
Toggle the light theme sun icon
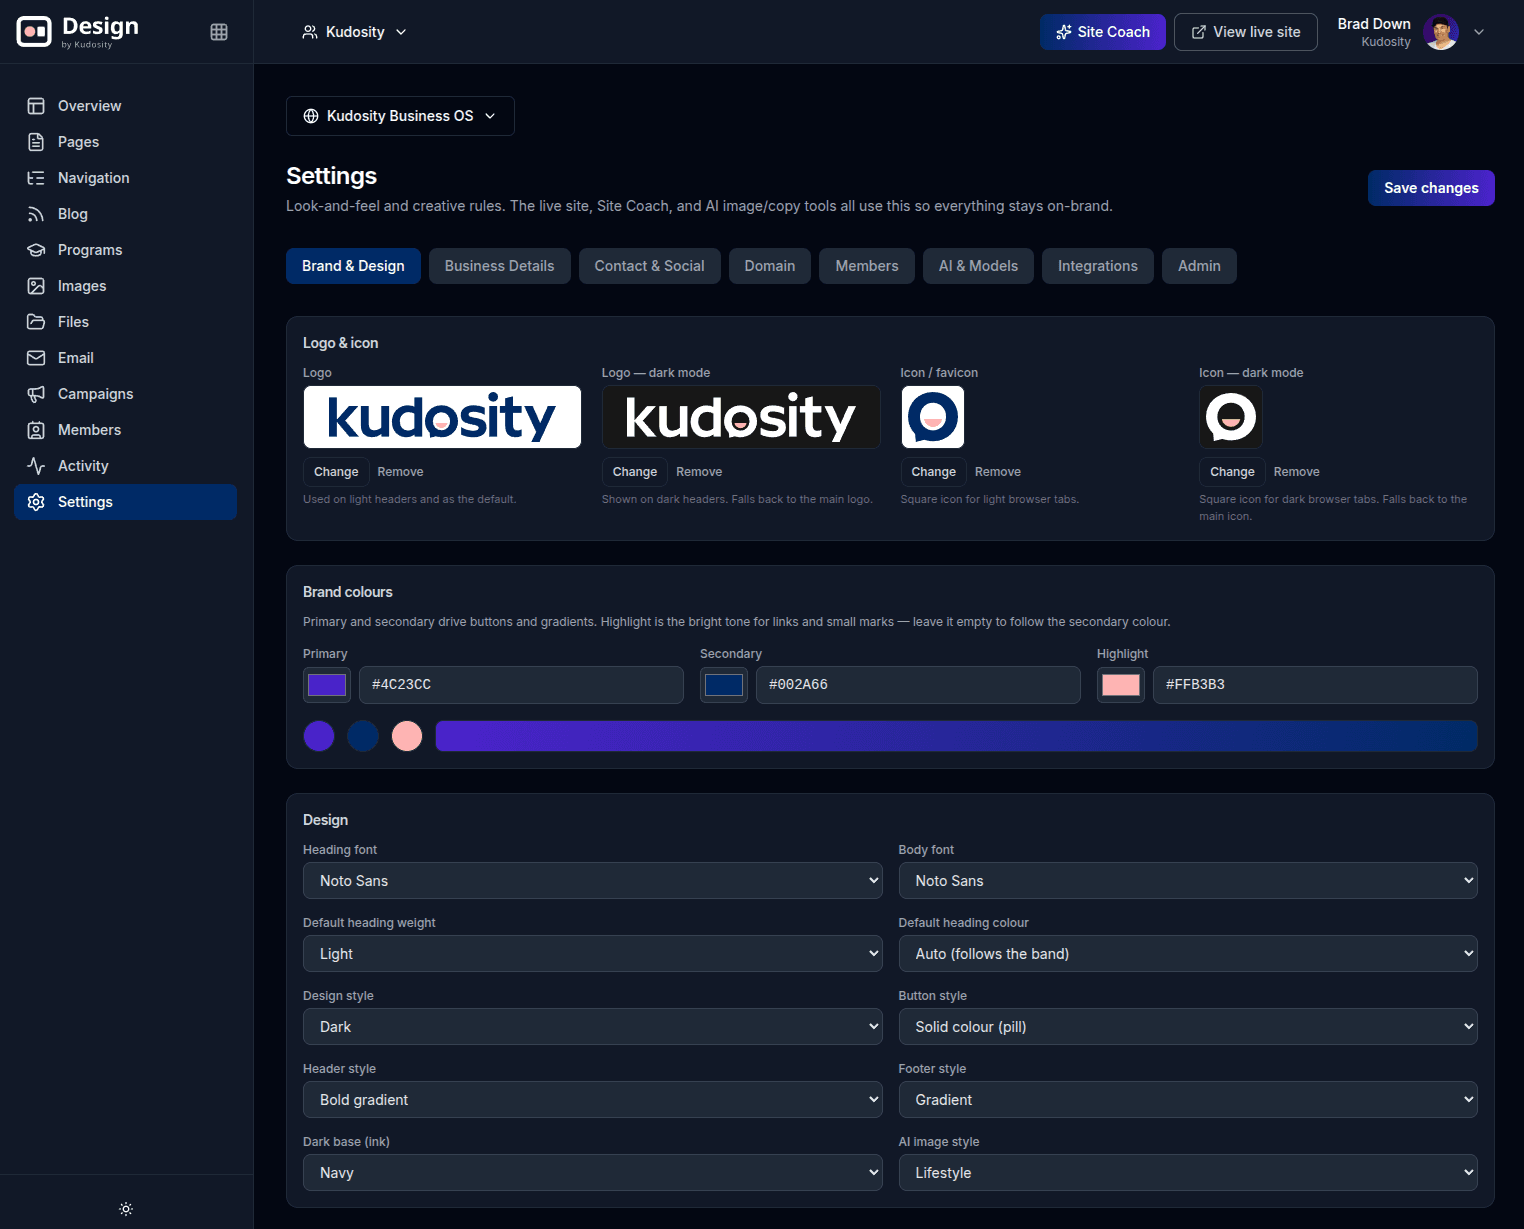[x=126, y=1209]
